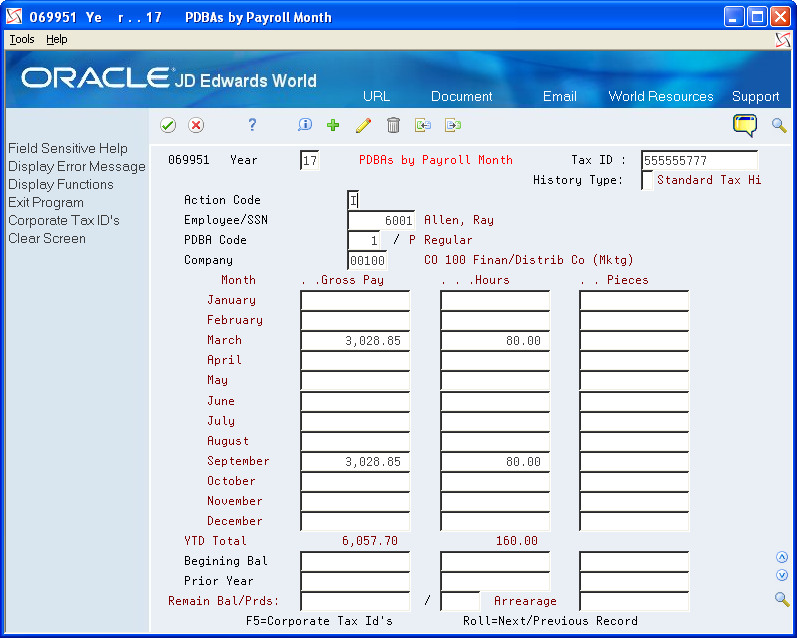Screen dimensions: 797x638
Task: Click the title bar application icon
Action: click(14, 17)
